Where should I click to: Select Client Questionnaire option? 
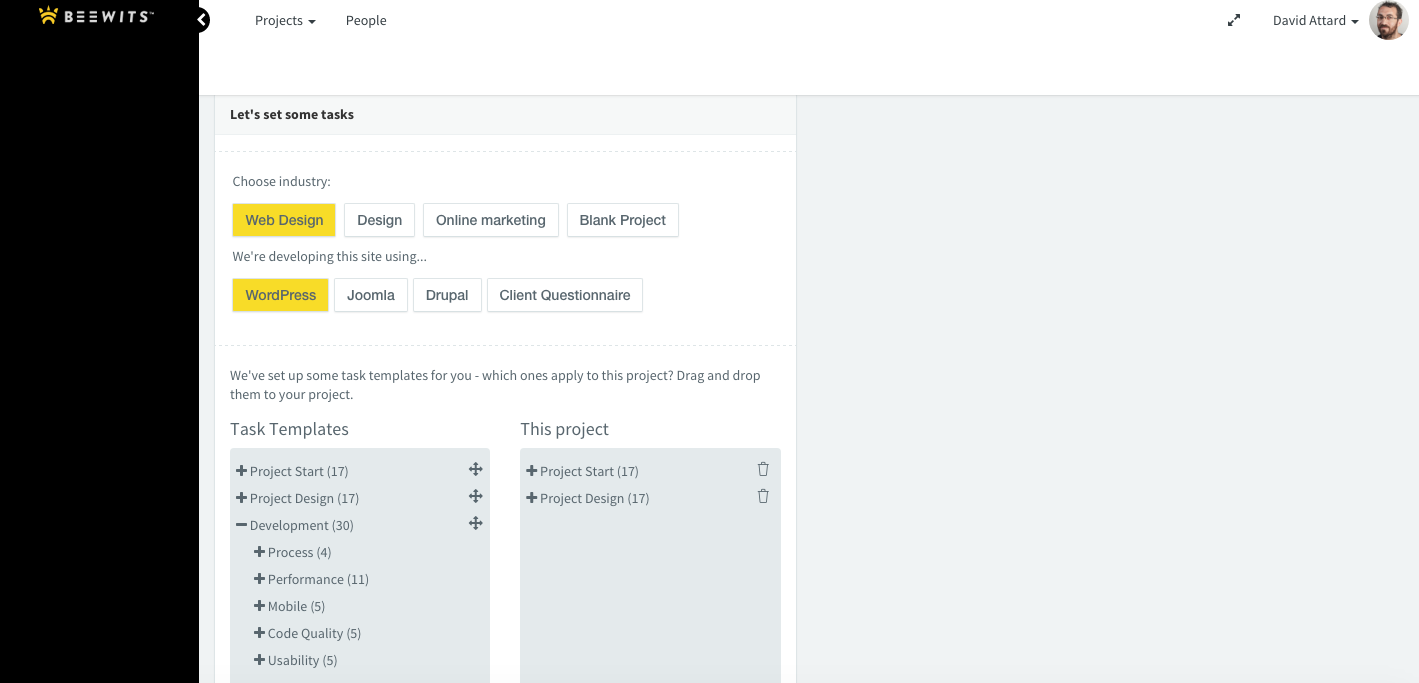click(x=565, y=295)
